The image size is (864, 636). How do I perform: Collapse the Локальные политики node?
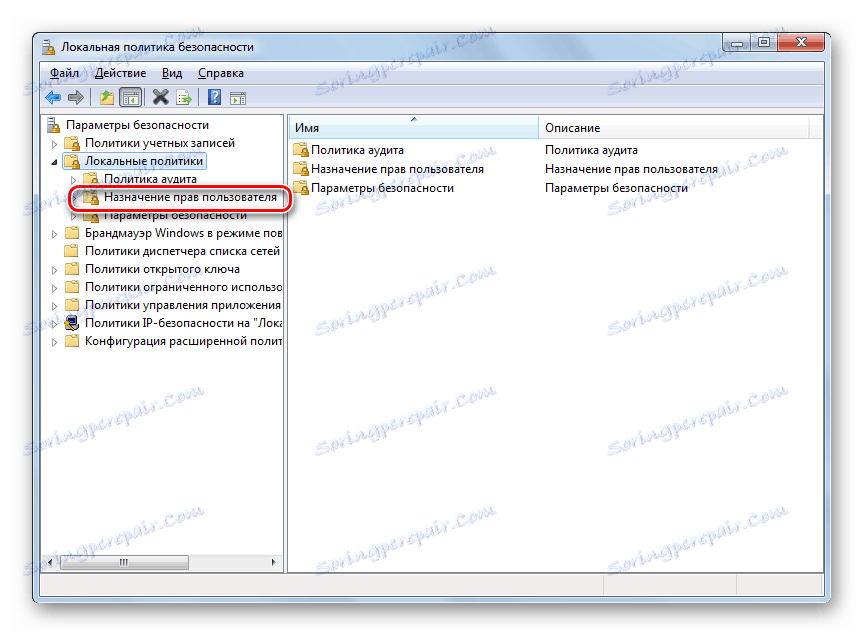pos(54,162)
